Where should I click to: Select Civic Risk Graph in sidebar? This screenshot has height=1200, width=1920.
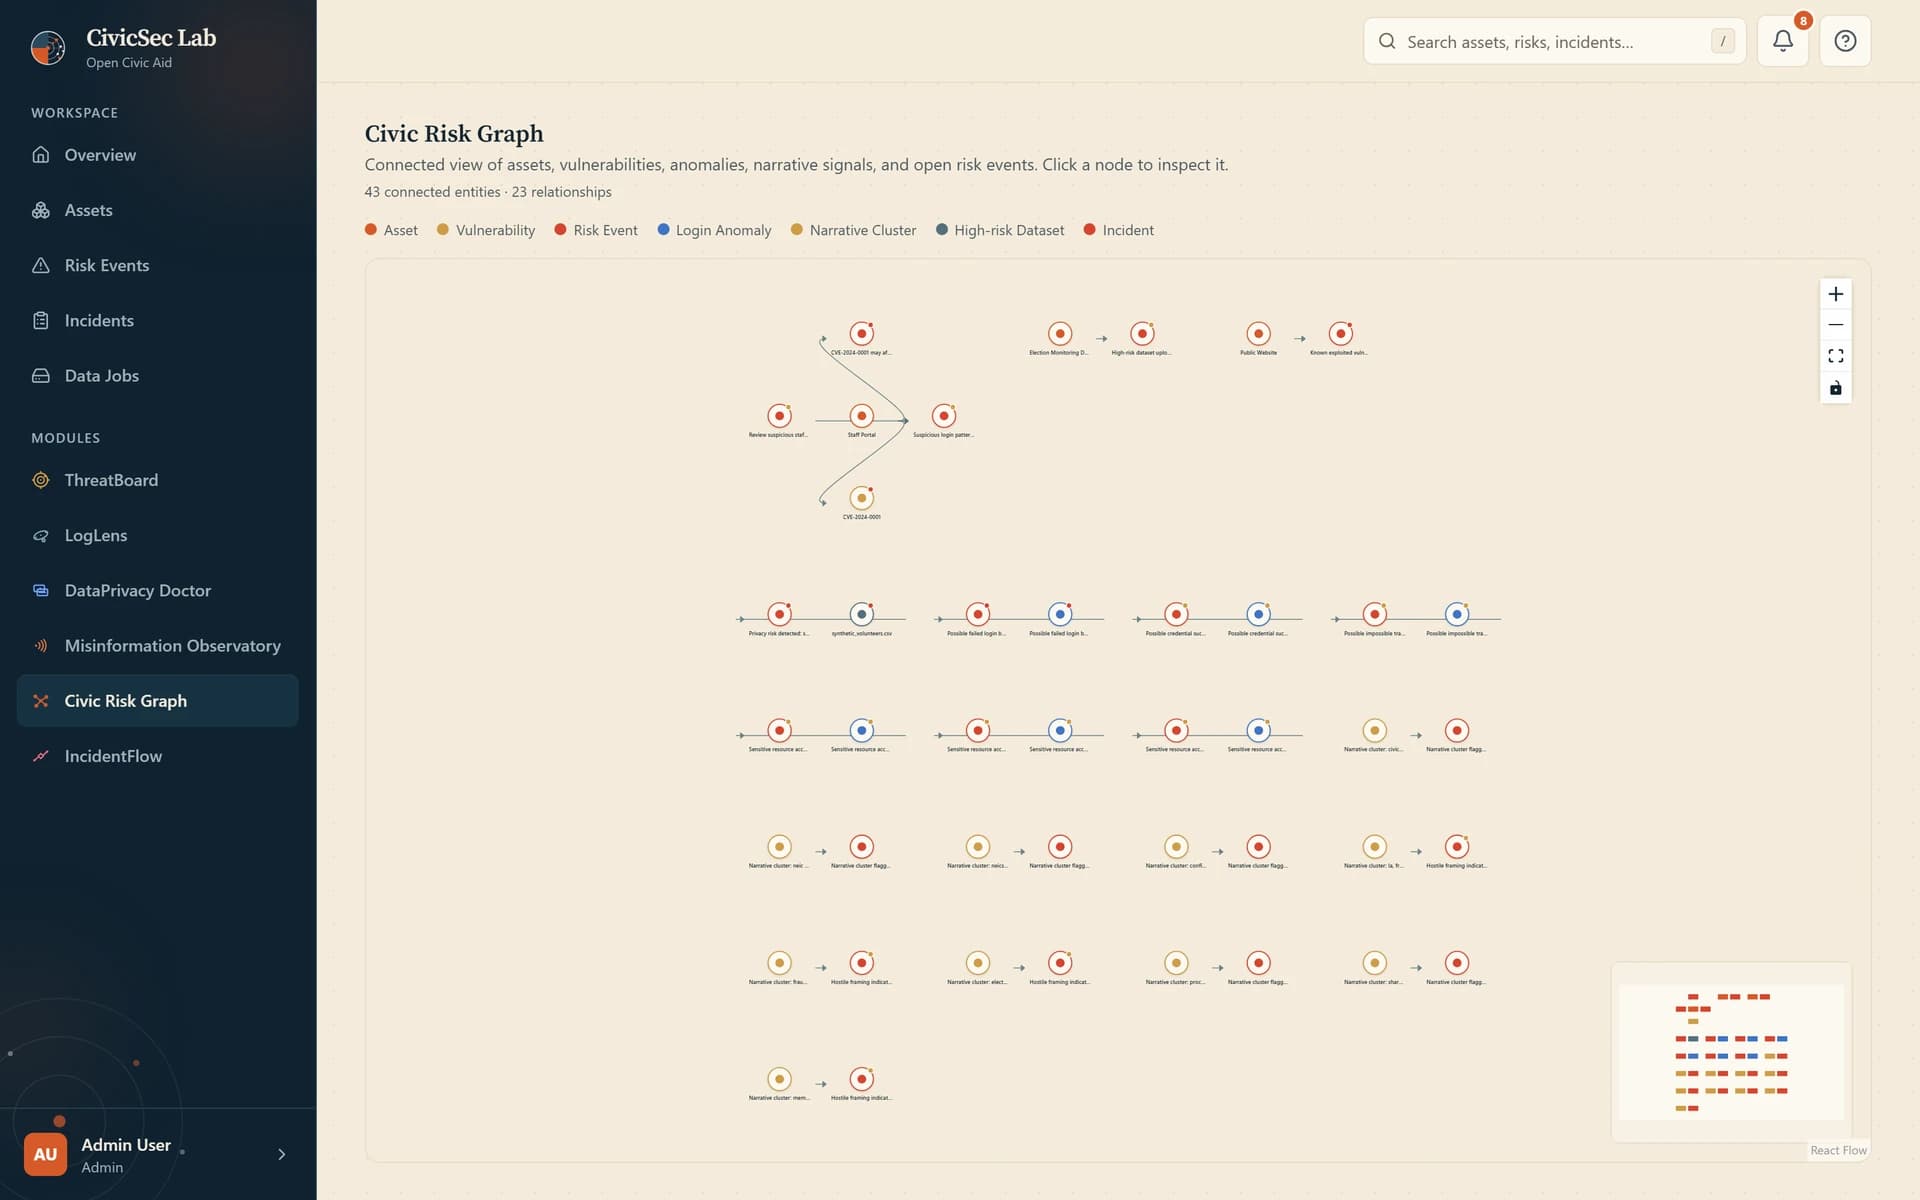point(157,700)
